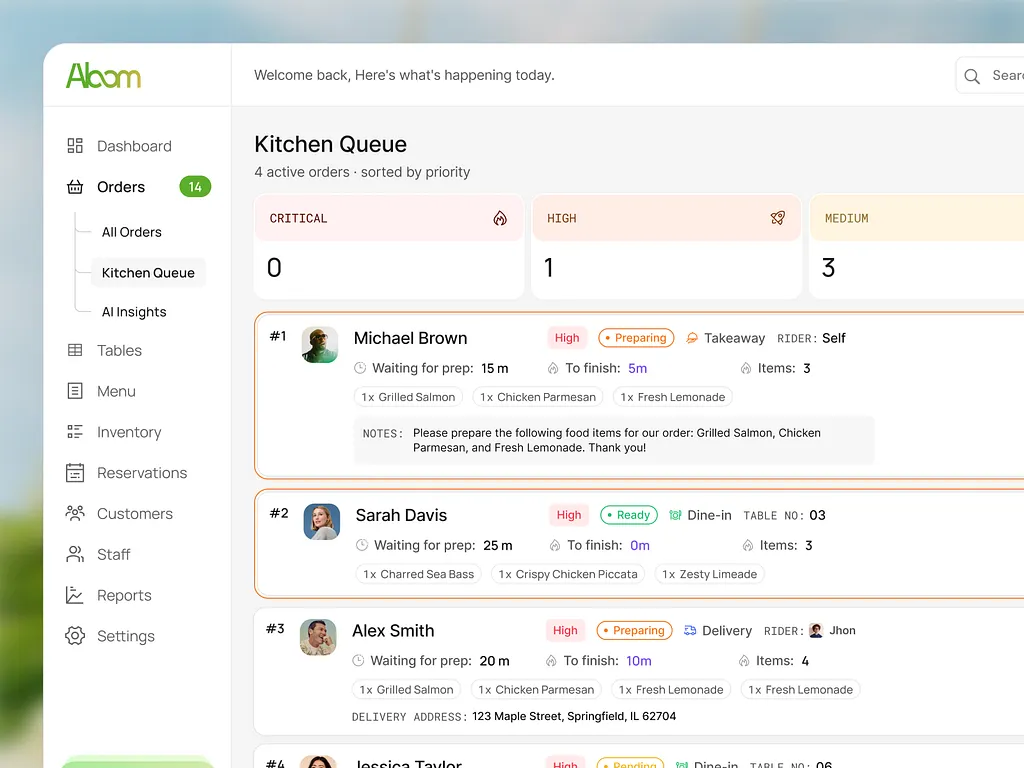
Task: Click the Orders count badge 14
Action: click(x=195, y=187)
